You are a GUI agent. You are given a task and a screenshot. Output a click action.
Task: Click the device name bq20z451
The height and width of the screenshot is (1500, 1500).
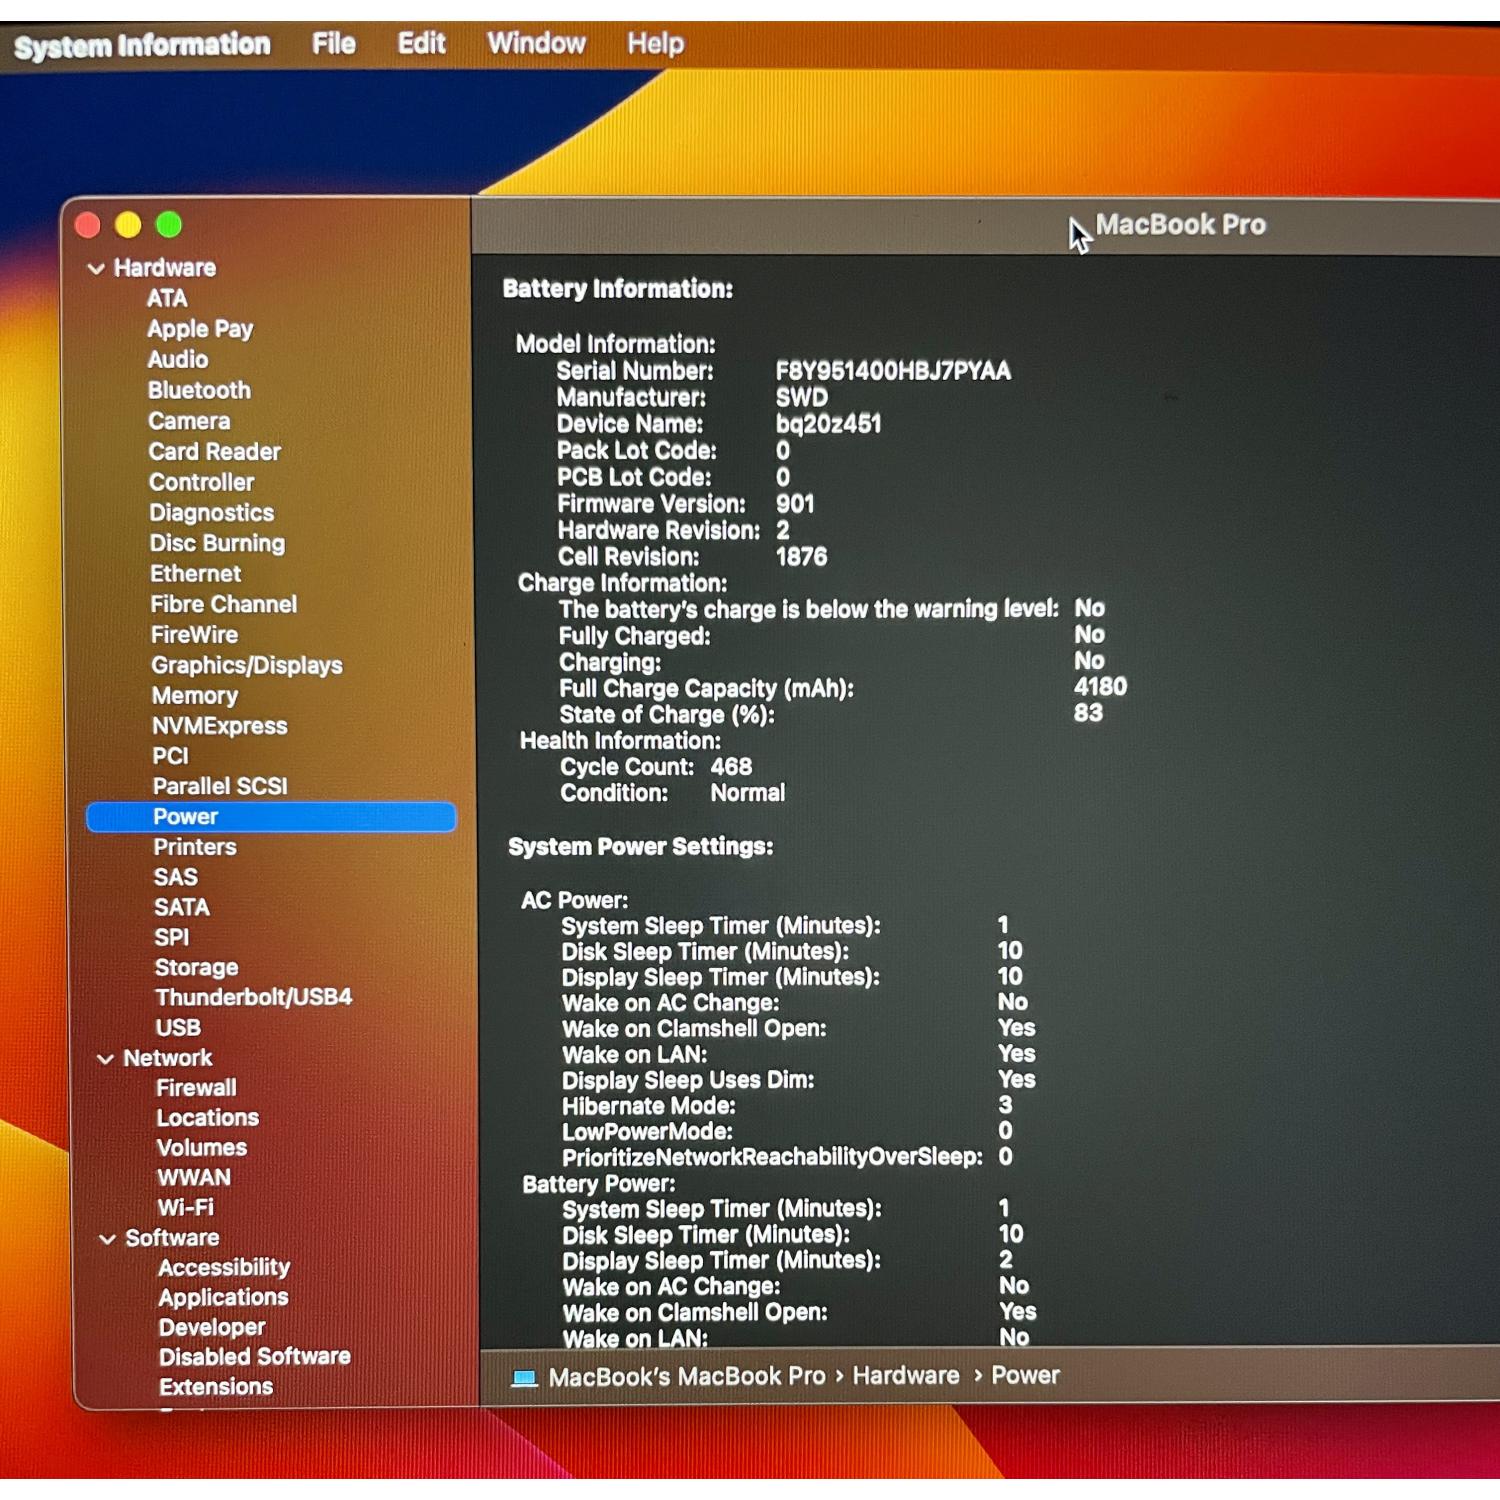(828, 424)
